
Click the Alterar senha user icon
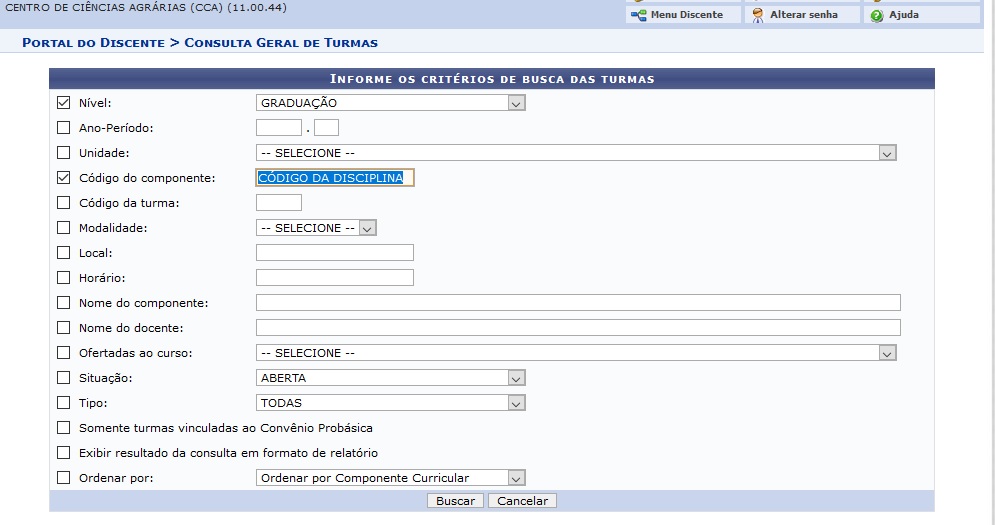[758, 15]
